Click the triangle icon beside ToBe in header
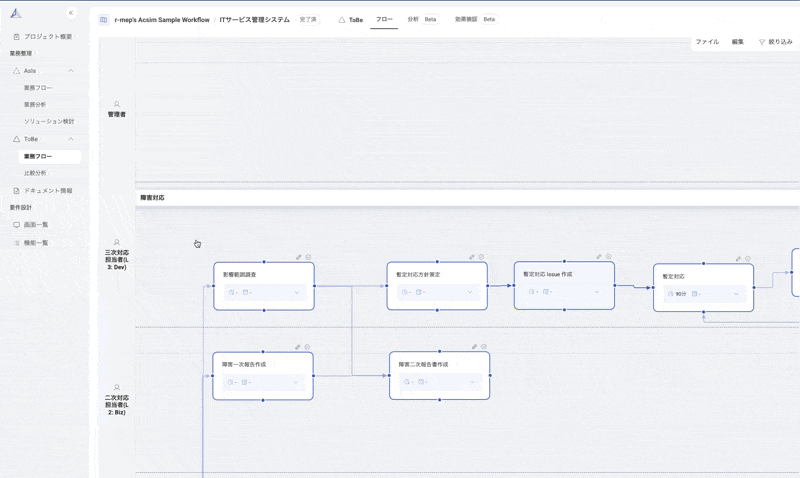 pyautogui.click(x=341, y=20)
